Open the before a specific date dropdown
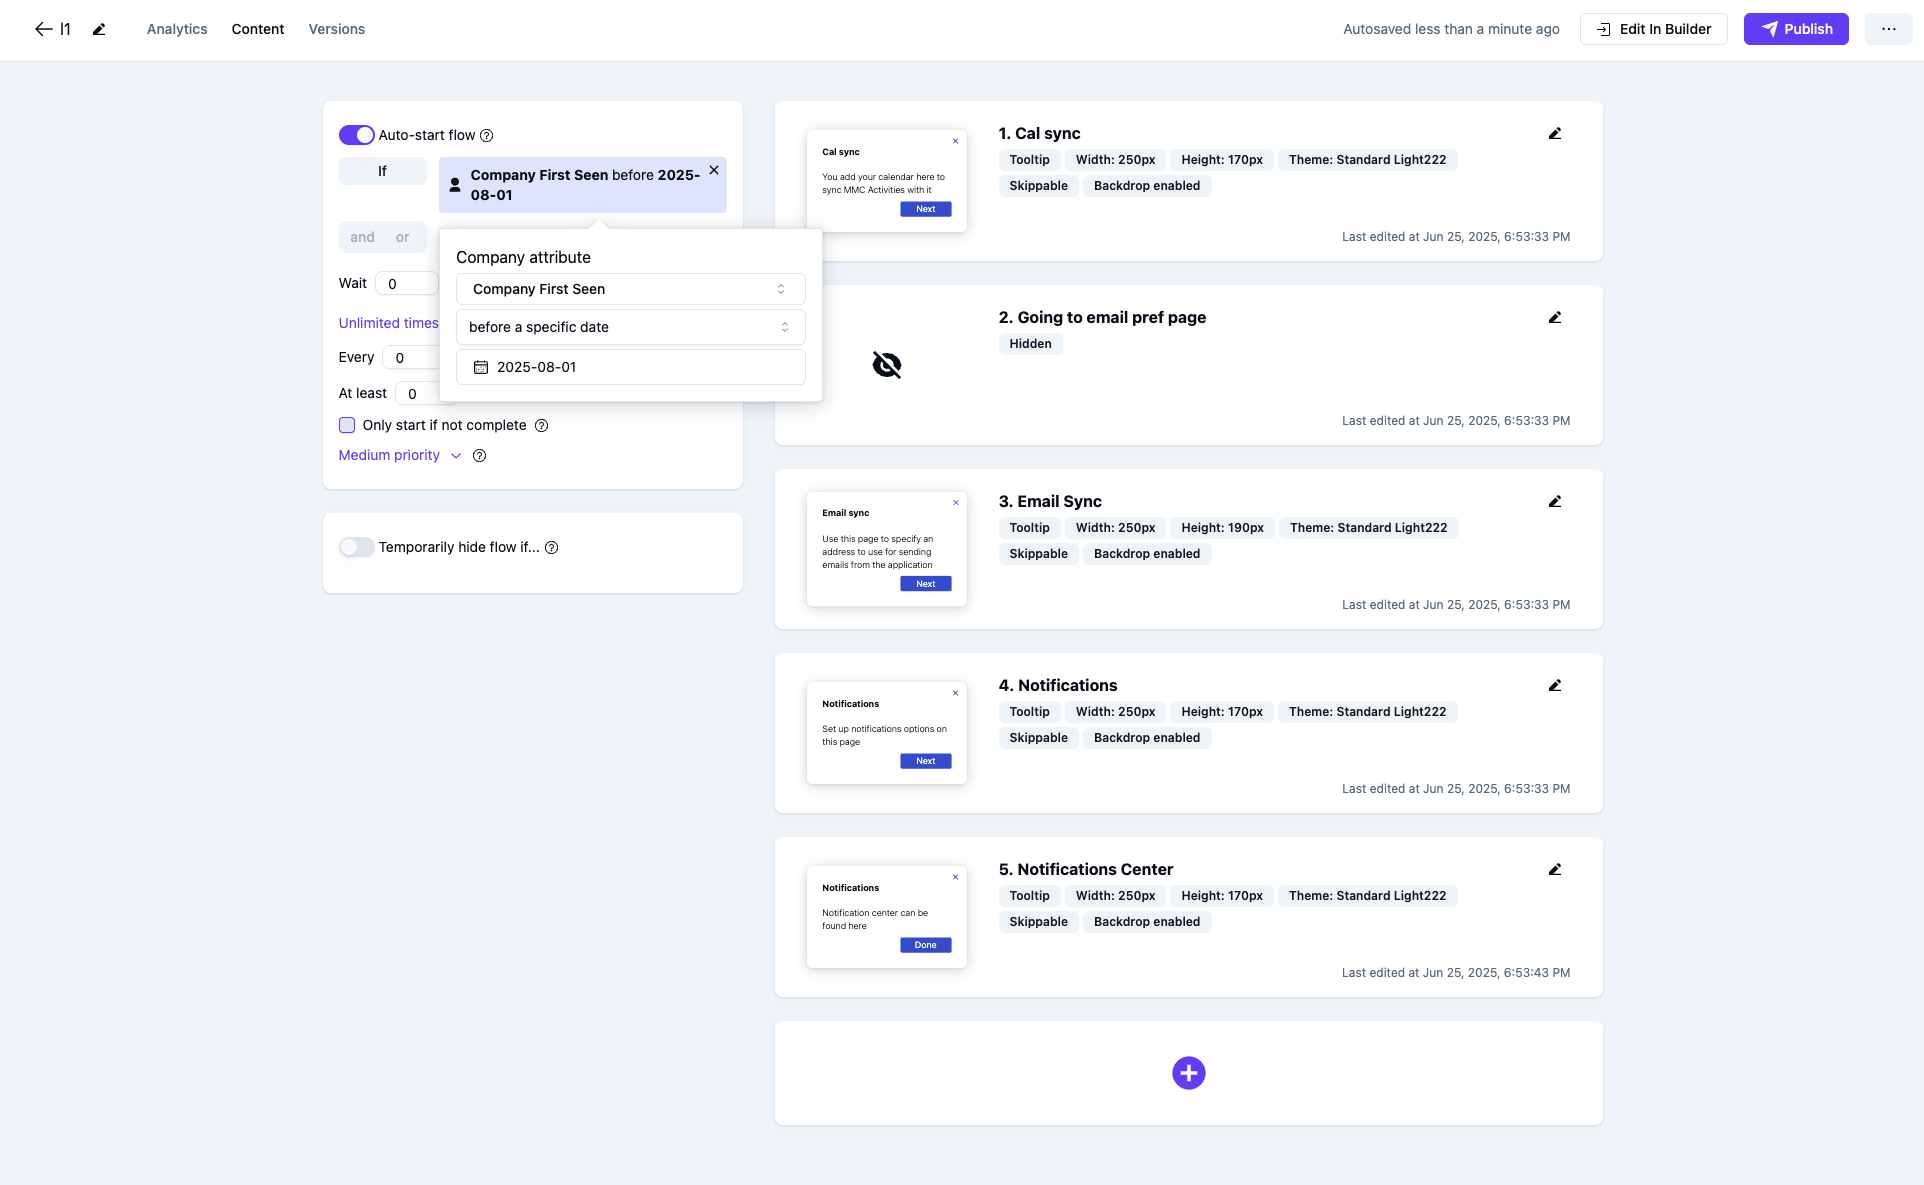 coord(630,327)
